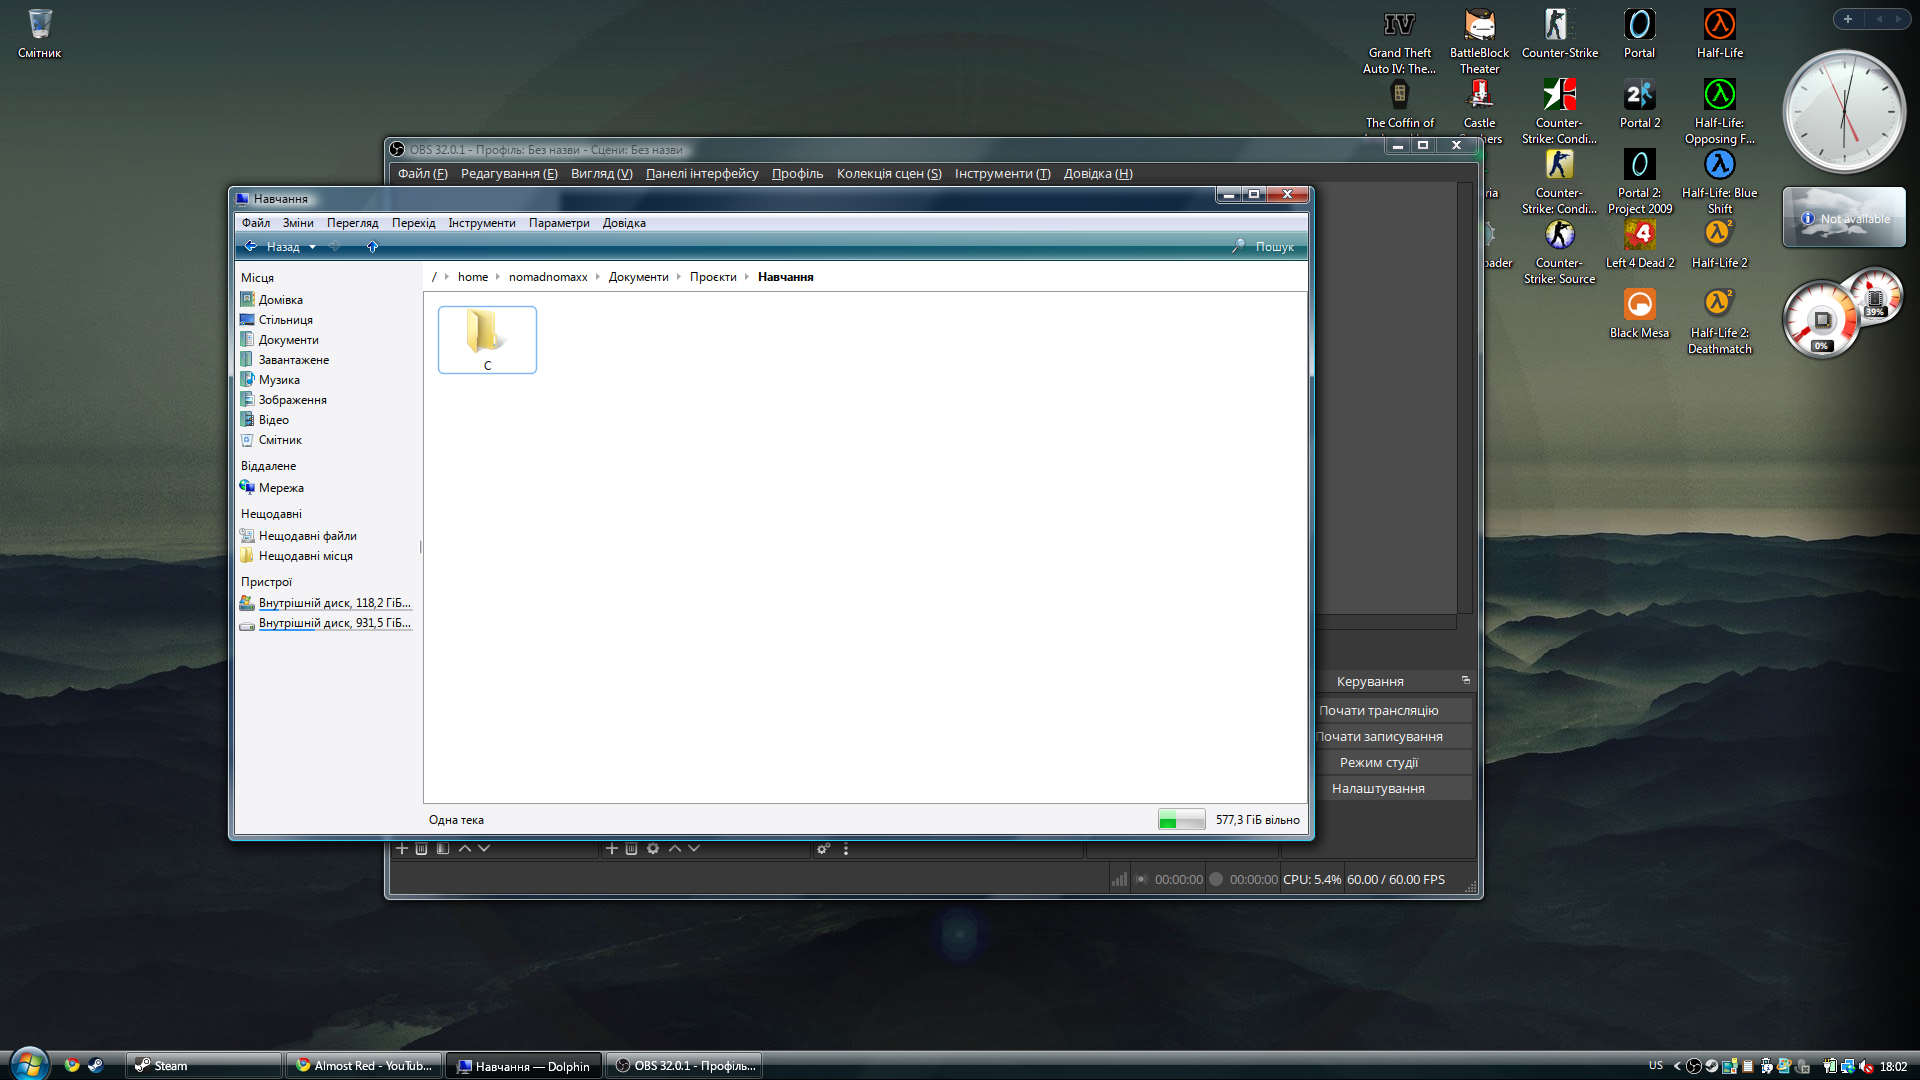Click the Налаштування button in OBS
Image resolution: width=1920 pixels, height=1080 pixels.
pos(1378,788)
